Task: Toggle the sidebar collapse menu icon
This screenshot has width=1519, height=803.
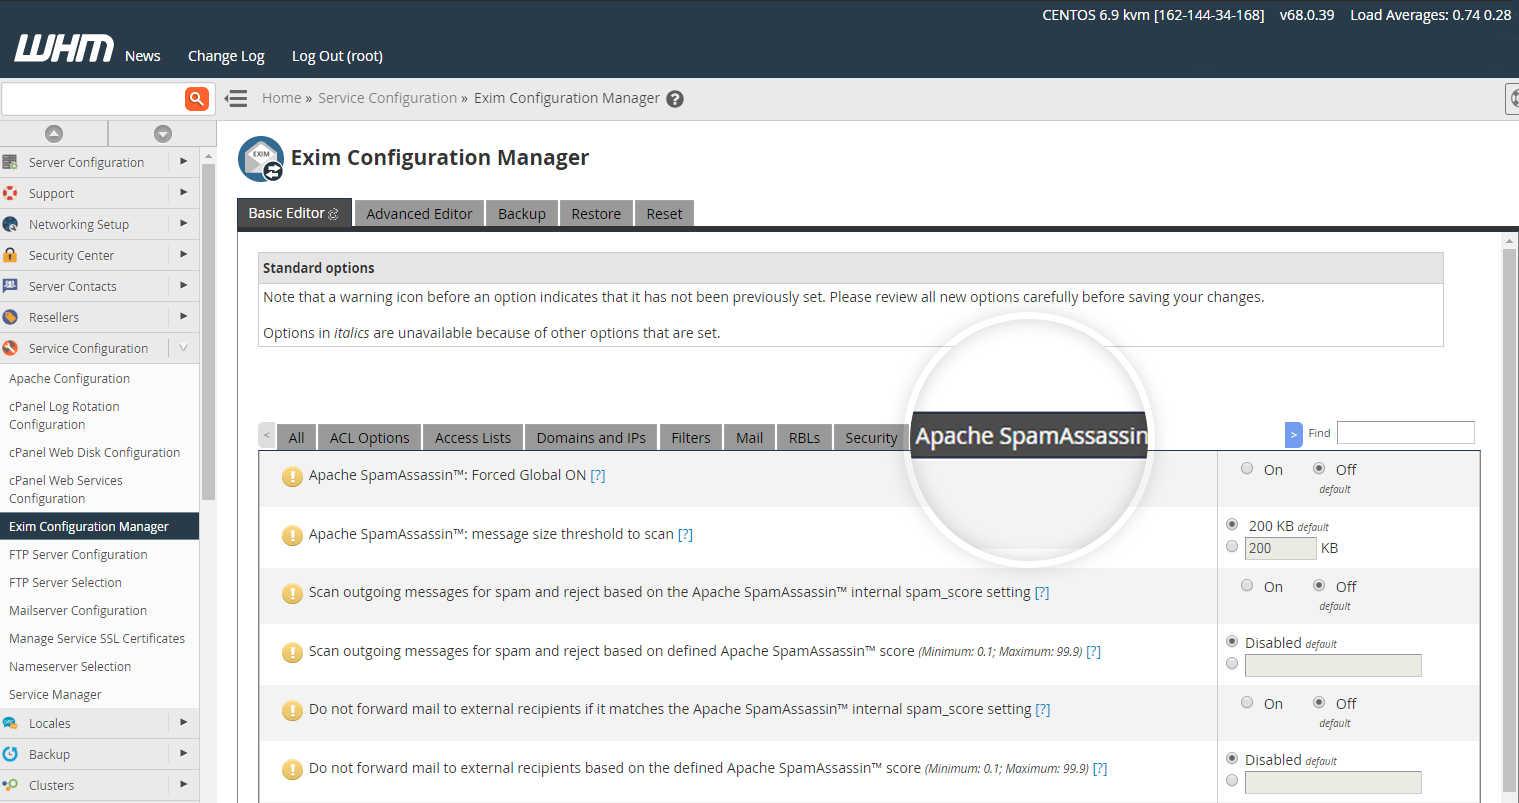Action: 236,98
